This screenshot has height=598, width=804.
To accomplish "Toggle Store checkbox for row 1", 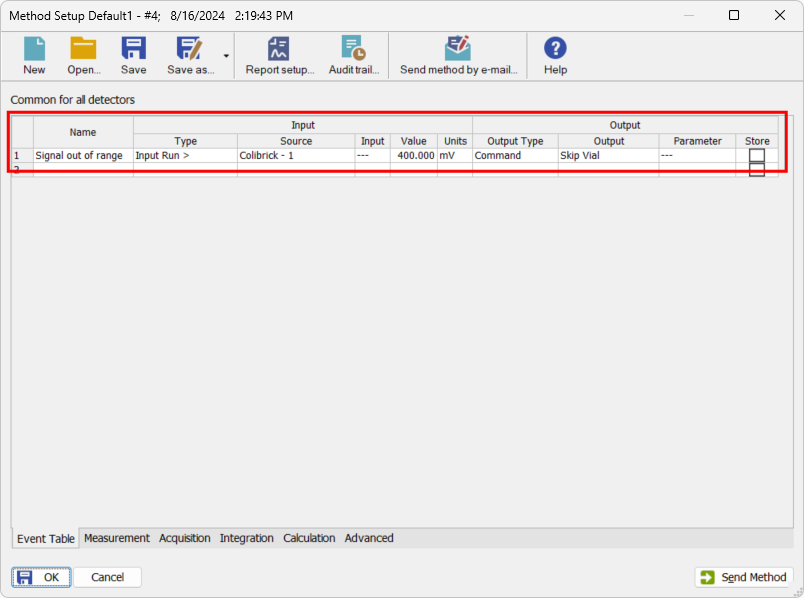I will click(x=757, y=155).
